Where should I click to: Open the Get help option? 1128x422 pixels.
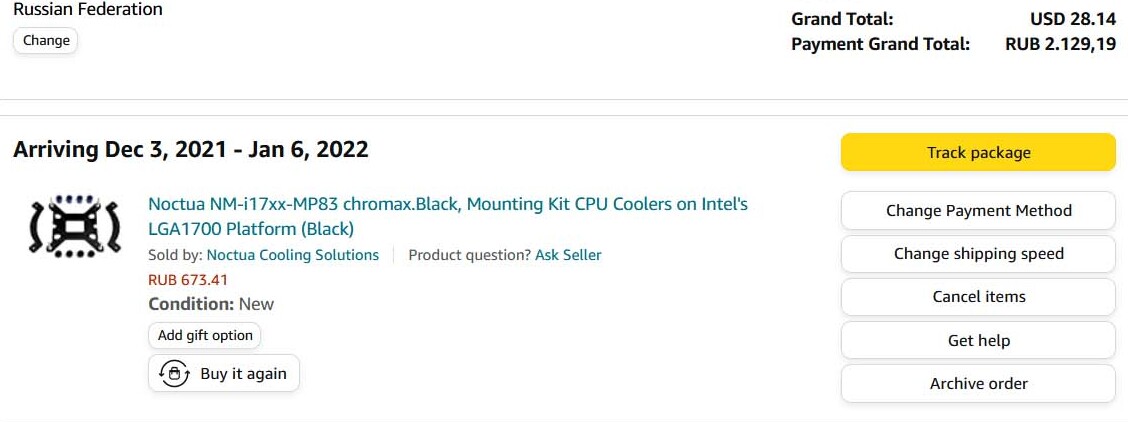click(x=978, y=341)
